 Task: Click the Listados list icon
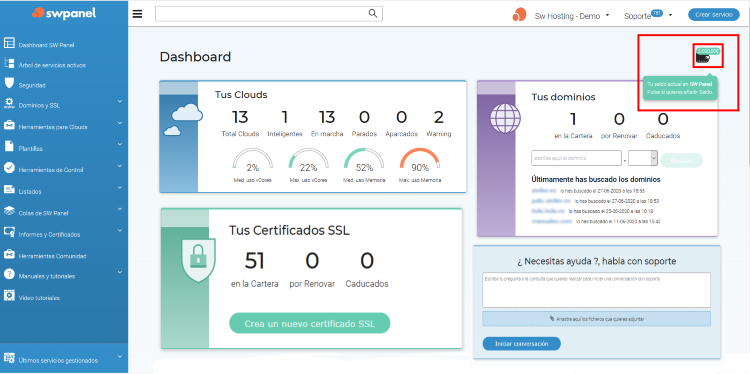click(x=9, y=189)
